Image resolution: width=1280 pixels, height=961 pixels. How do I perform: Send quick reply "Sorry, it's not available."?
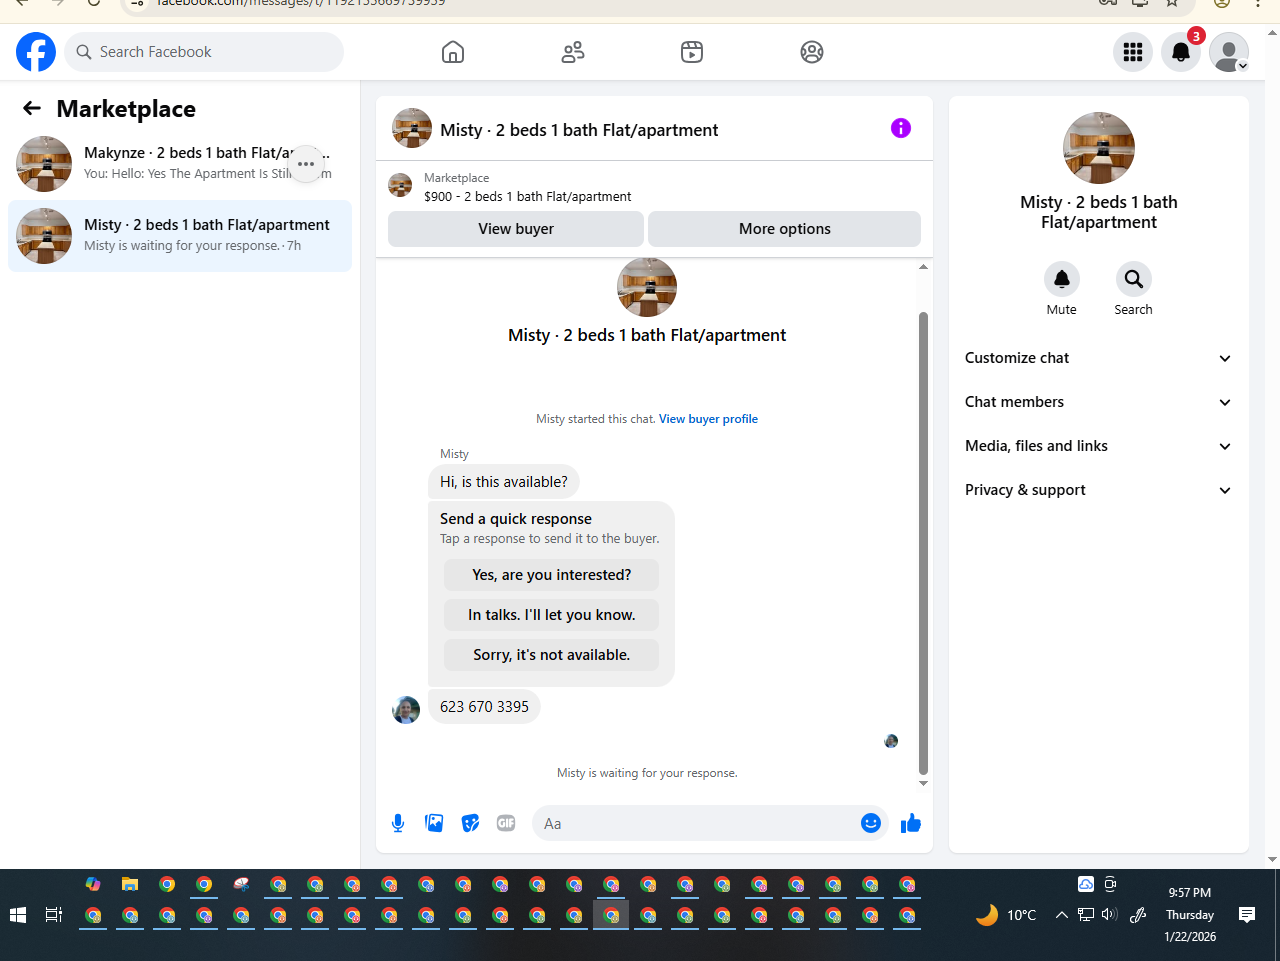pyautogui.click(x=552, y=655)
